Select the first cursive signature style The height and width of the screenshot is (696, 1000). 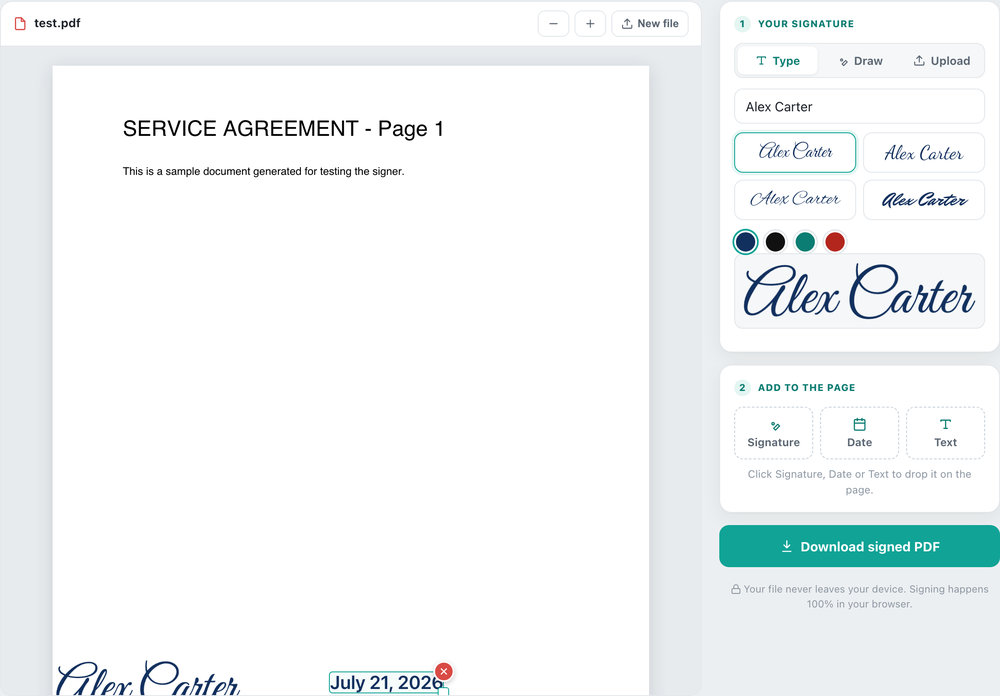(x=795, y=152)
